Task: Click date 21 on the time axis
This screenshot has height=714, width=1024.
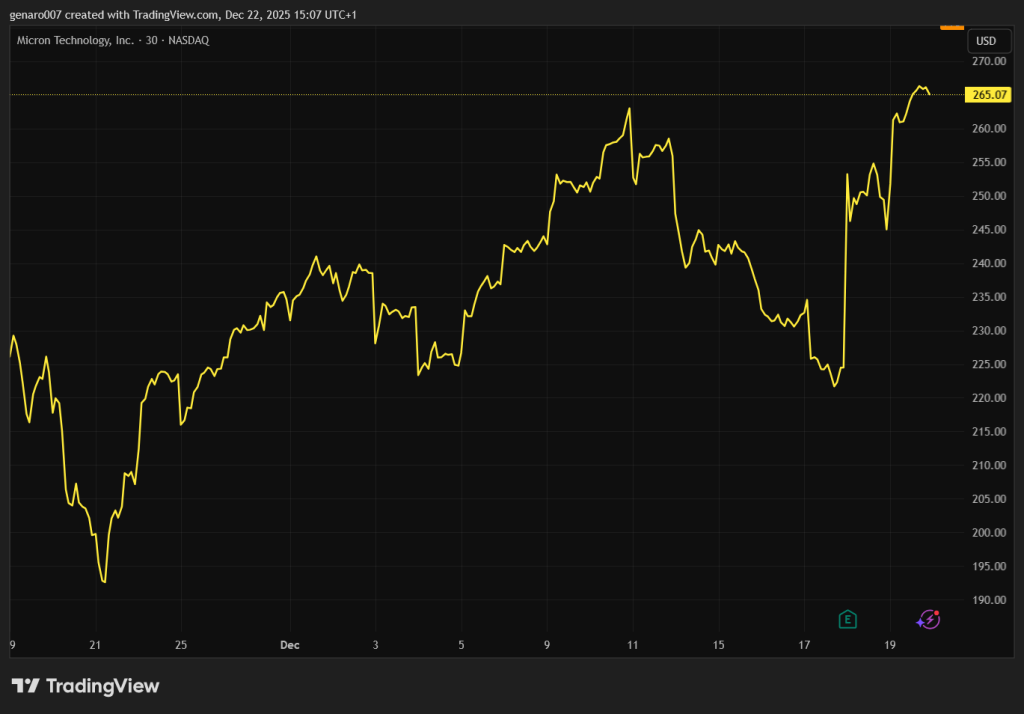Action: coord(95,646)
